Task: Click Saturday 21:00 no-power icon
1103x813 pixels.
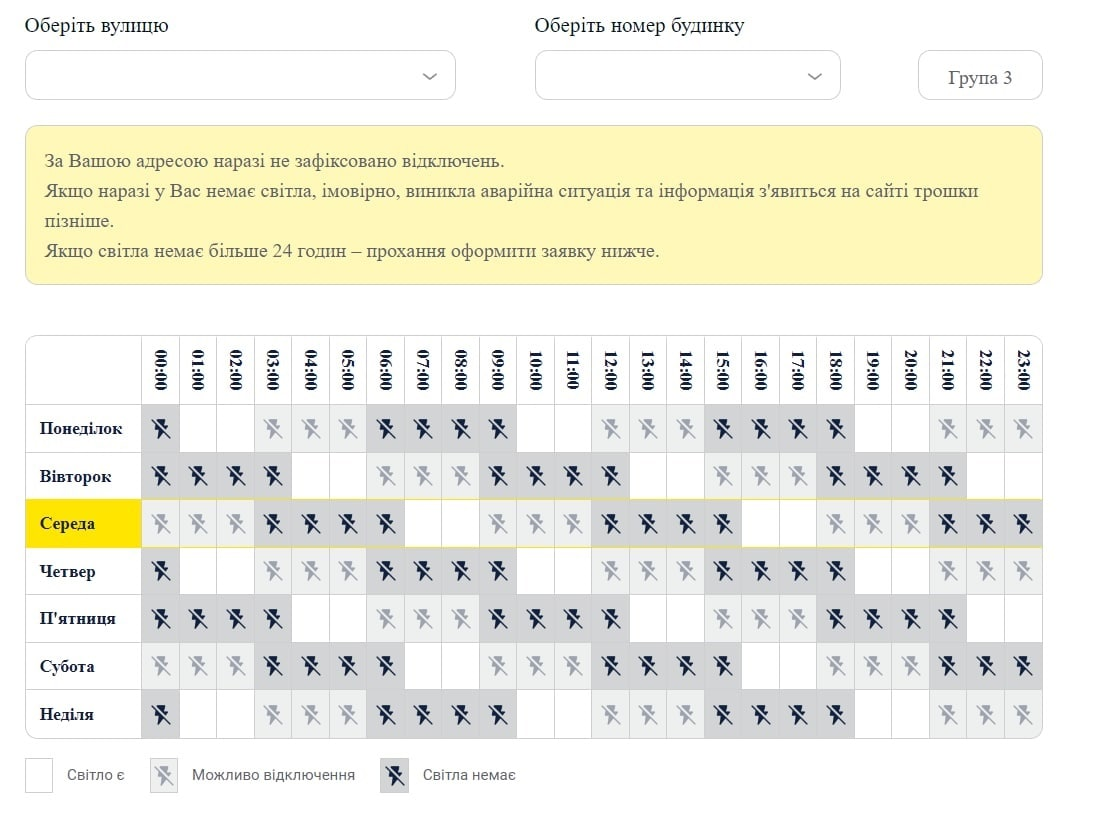Action: [x=948, y=666]
